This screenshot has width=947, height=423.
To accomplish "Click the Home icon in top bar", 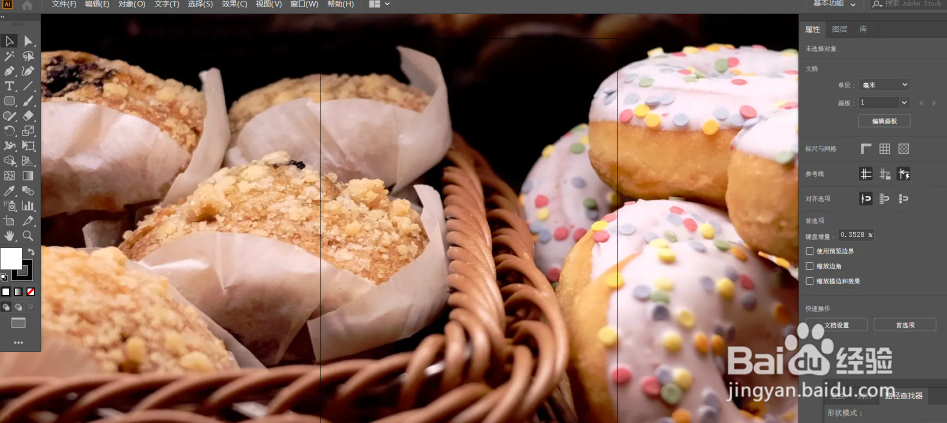I will click(27, 5).
